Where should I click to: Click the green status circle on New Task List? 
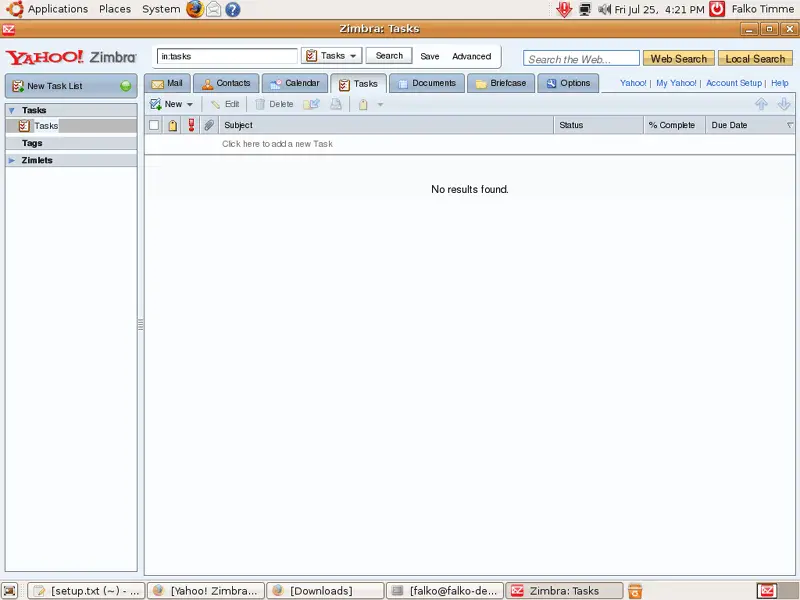click(126, 86)
